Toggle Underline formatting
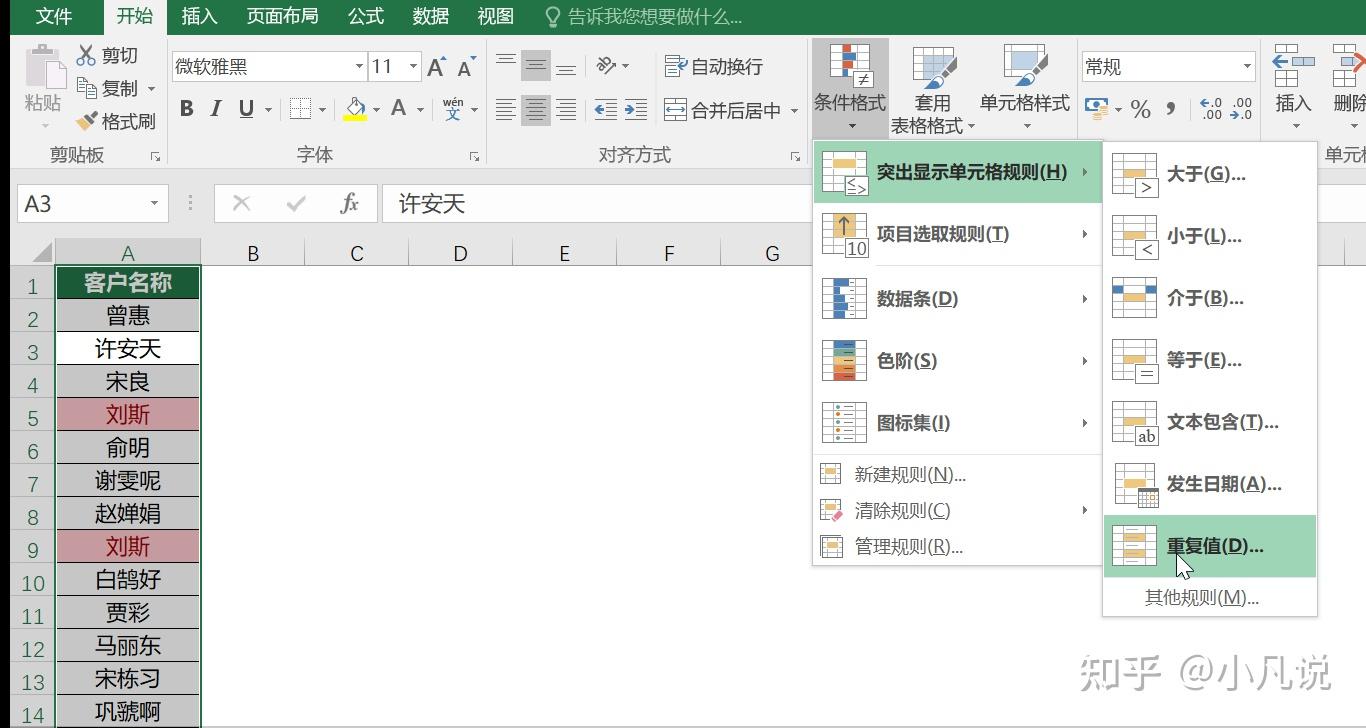Viewport: 1366px width, 728px height. pyautogui.click(x=246, y=109)
